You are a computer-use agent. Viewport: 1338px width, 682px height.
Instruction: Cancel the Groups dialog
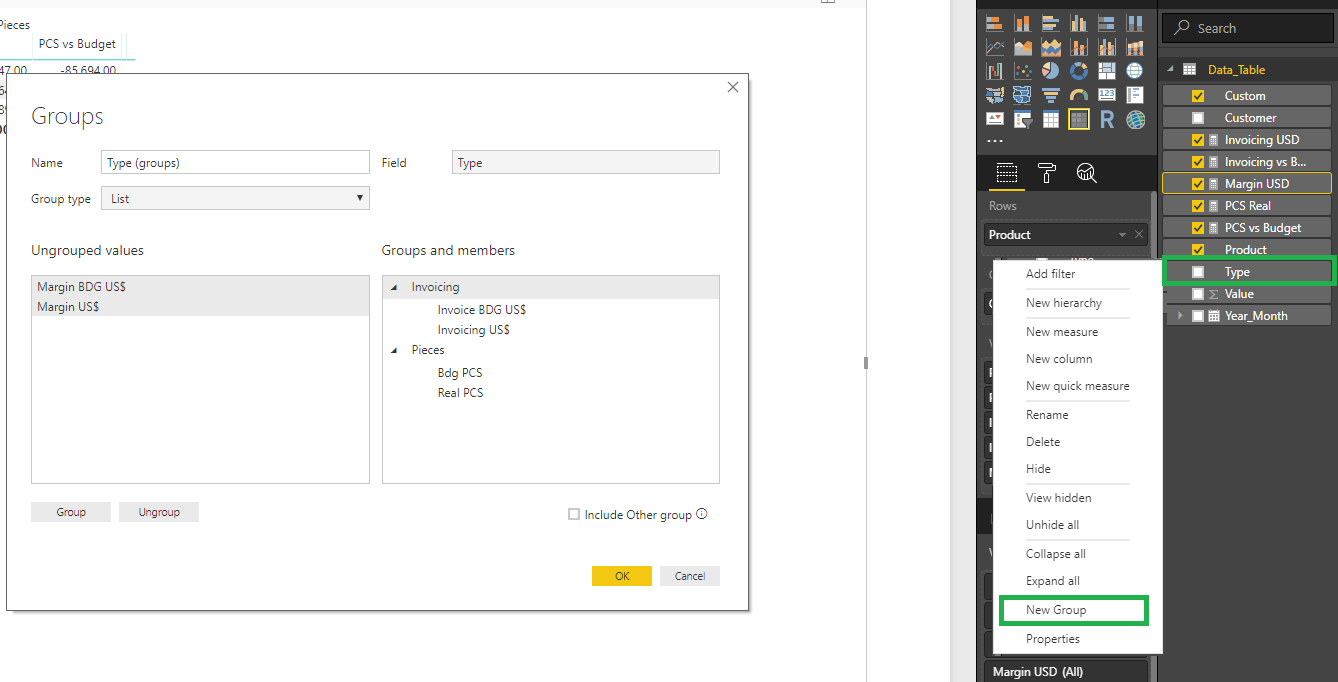tap(690, 576)
